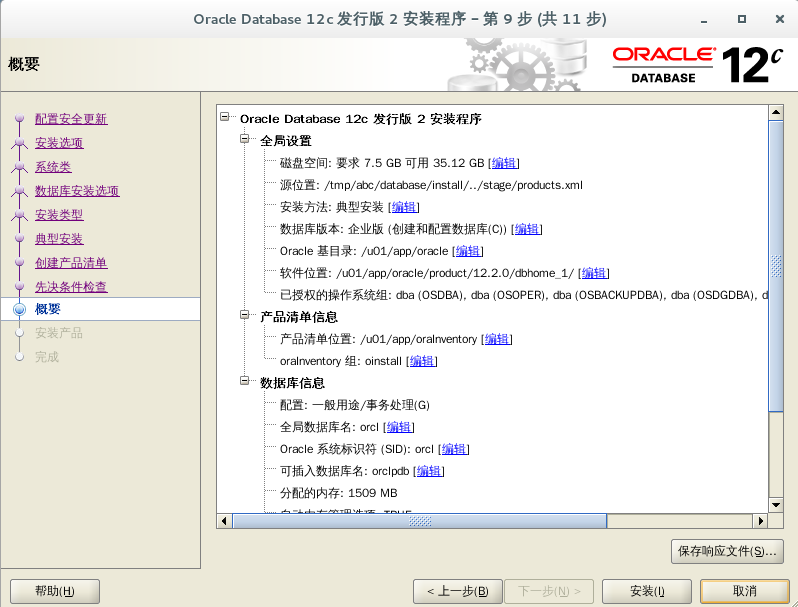Collapse the 全局设置 tree section

(x=245, y=138)
